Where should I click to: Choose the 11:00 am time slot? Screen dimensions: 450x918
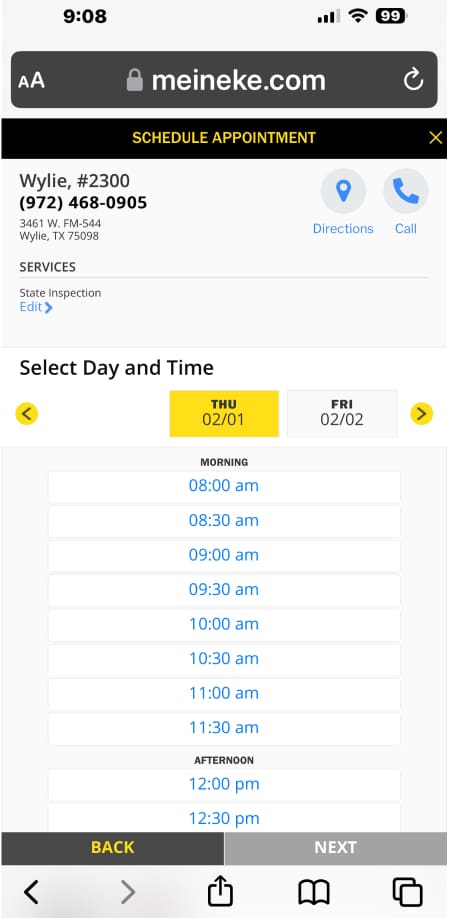[x=224, y=694]
